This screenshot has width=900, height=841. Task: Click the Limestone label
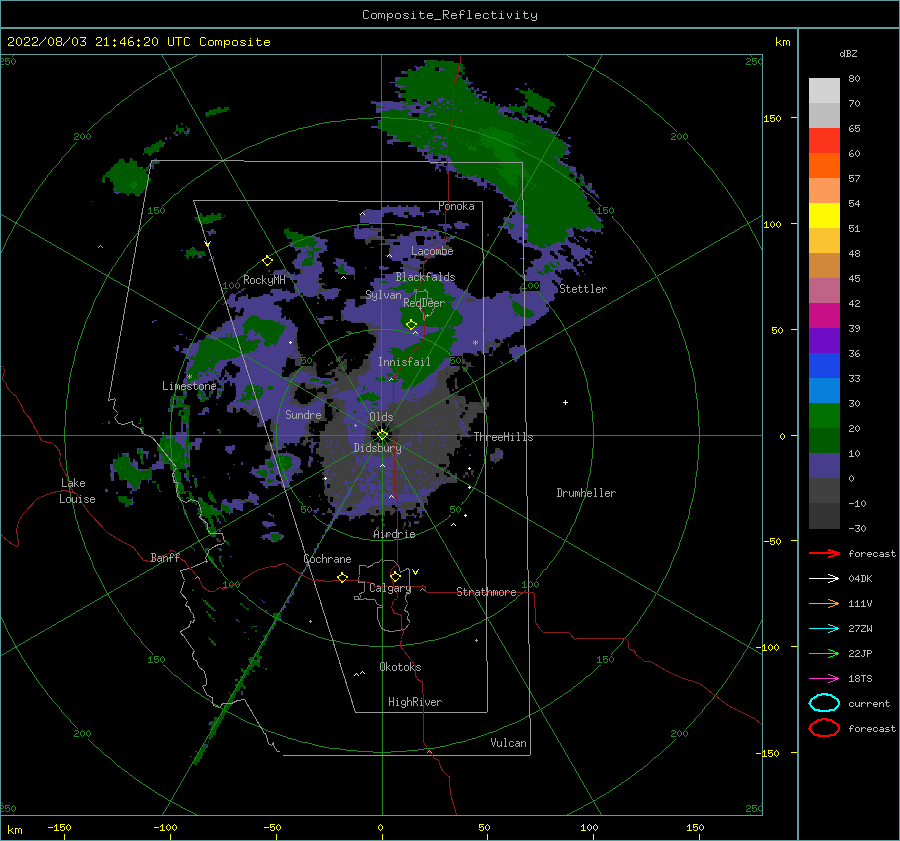point(189,386)
